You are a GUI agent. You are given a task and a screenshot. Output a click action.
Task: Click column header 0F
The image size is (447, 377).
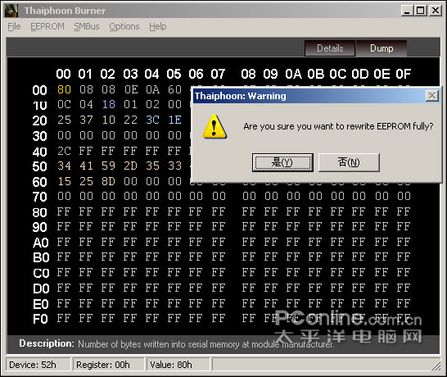(x=403, y=74)
